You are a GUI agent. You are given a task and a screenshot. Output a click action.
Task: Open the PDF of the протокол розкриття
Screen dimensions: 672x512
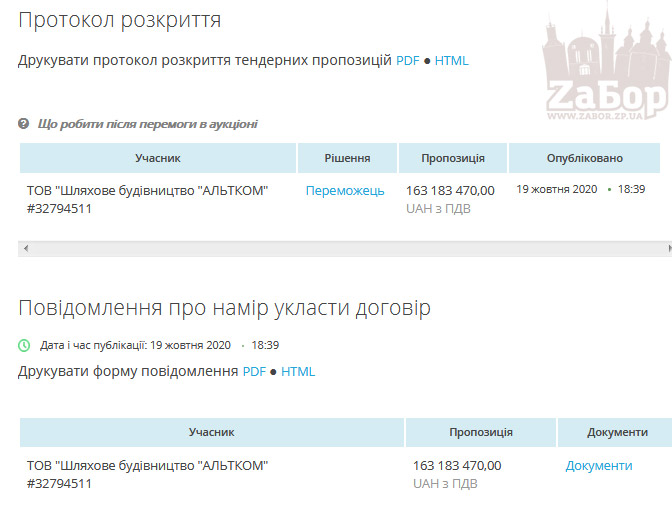(x=408, y=60)
